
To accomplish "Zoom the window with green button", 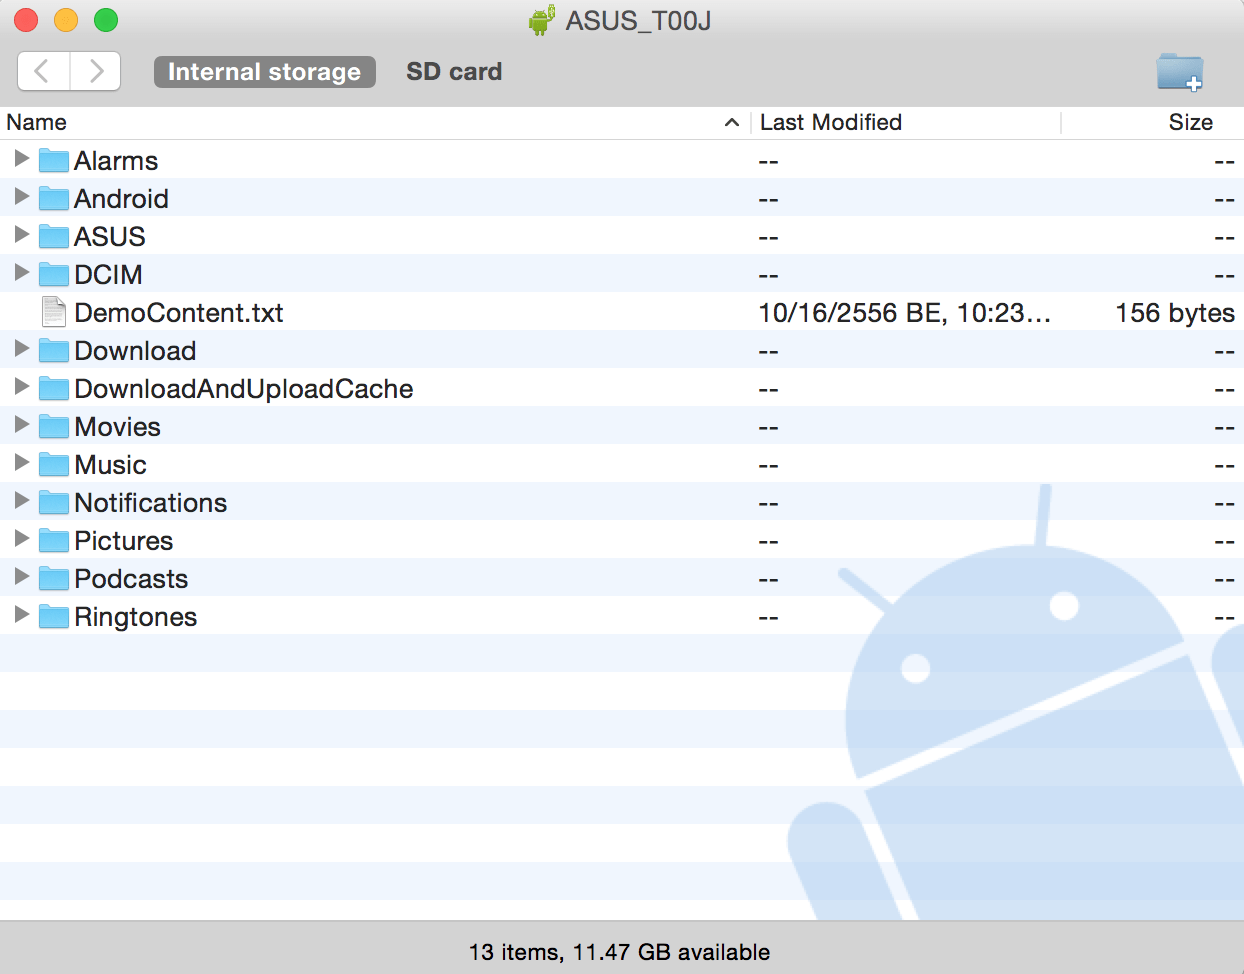I will point(106,20).
